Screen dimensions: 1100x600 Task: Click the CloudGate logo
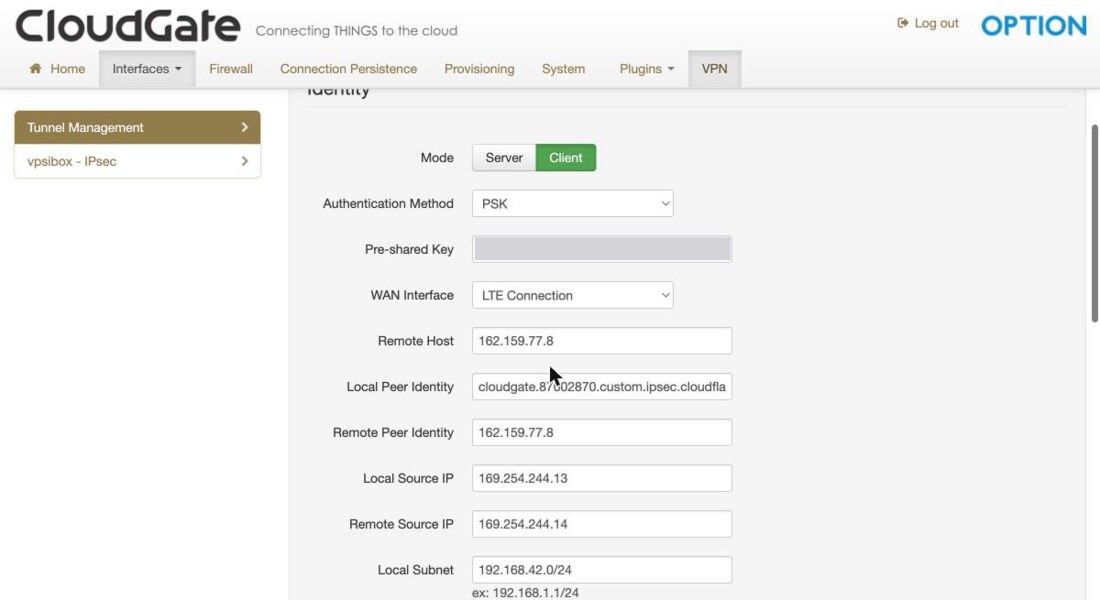click(x=128, y=26)
